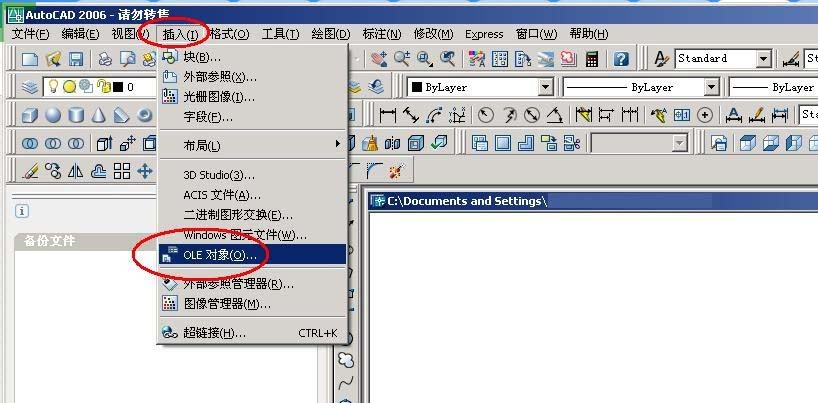Click the Open file toolbar icon
818x403 pixels.
point(53,59)
